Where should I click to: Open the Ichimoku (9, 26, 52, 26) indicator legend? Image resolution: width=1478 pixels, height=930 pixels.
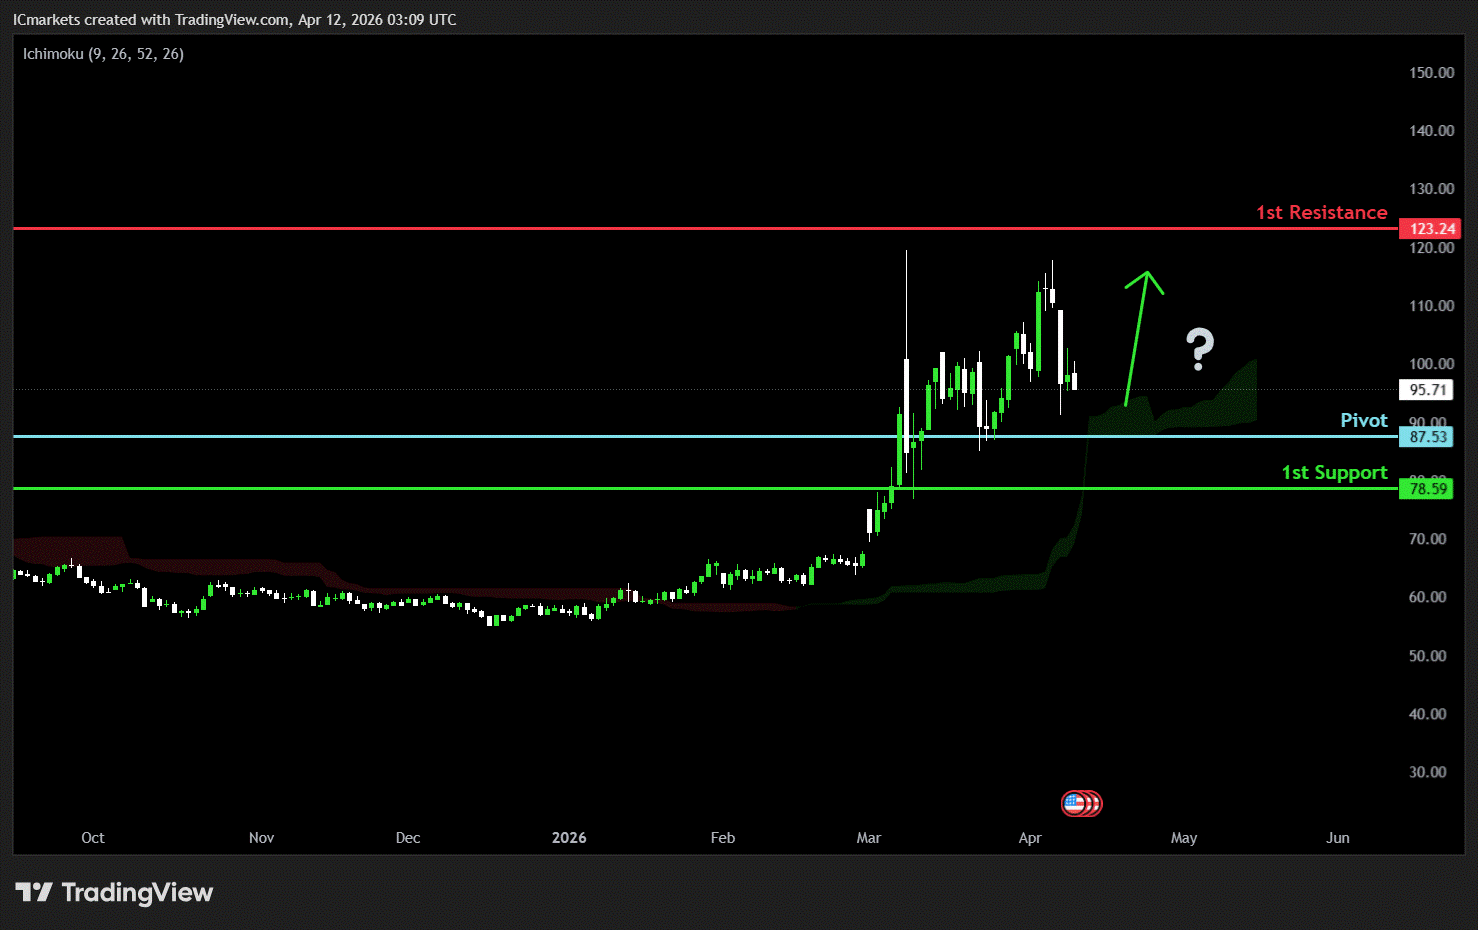coord(103,54)
